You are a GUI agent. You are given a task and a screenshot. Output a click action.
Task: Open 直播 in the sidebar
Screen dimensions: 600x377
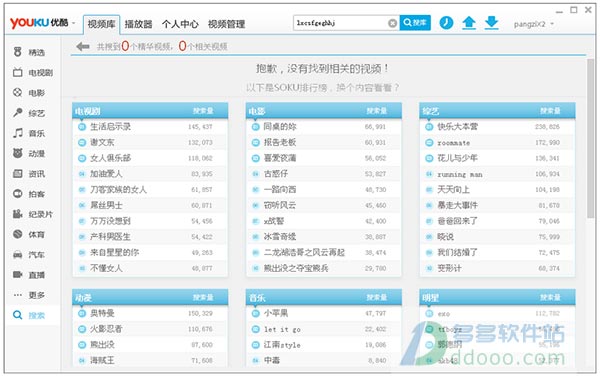[x=29, y=275]
